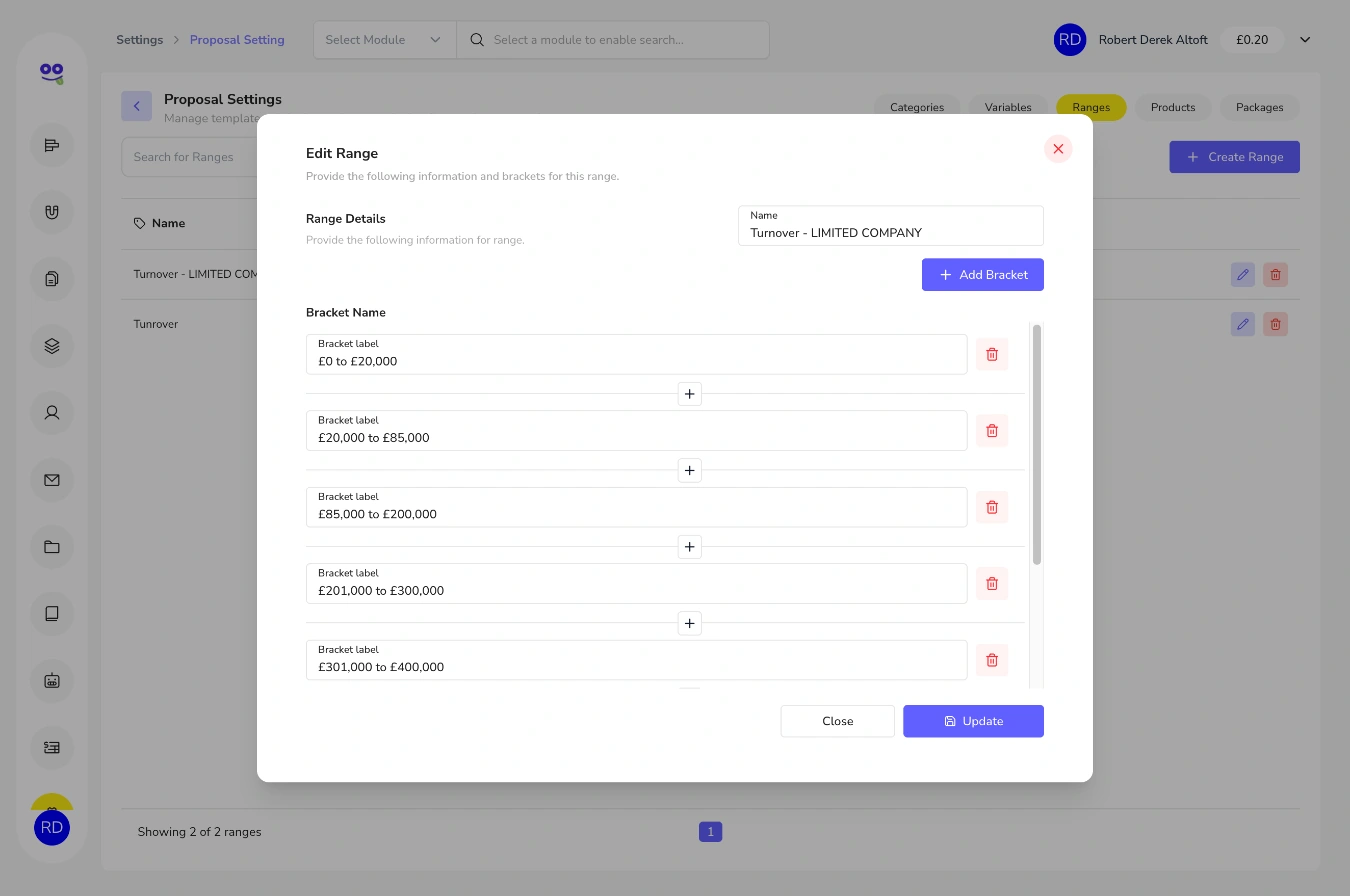Click the app logo at the sidebar top
The width and height of the screenshot is (1350, 896).
coord(52,72)
